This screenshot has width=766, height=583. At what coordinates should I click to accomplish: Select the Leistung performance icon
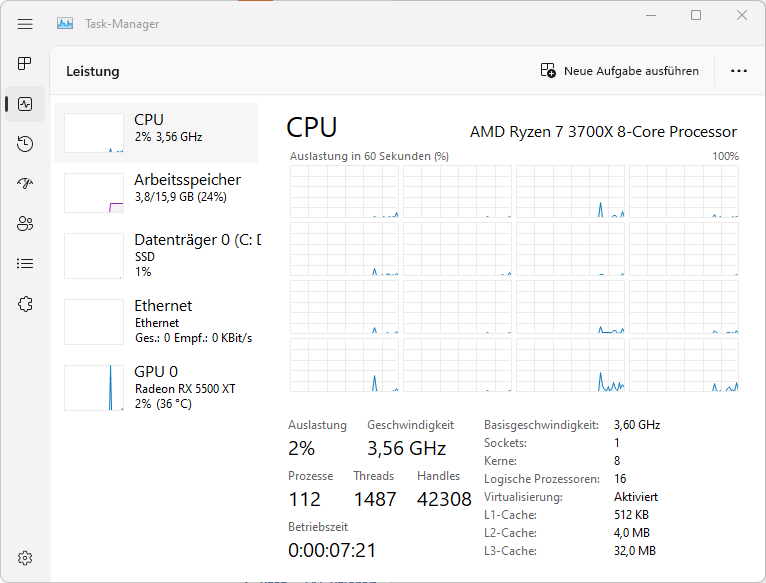(x=25, y=104)
